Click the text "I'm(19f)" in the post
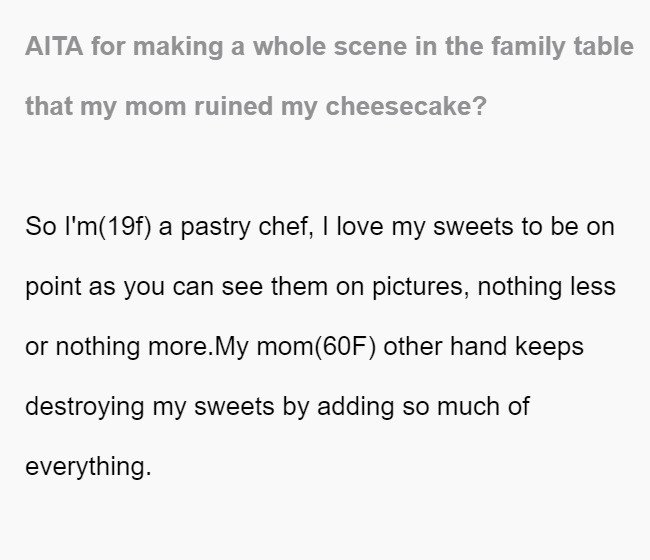 click(x=108, y=227)
